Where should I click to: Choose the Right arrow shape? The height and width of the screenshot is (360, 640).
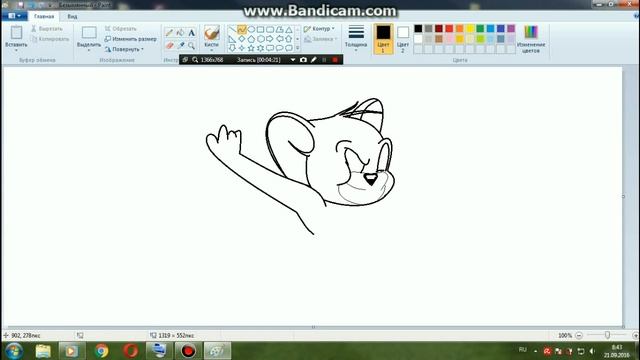(x=270, y=39)
